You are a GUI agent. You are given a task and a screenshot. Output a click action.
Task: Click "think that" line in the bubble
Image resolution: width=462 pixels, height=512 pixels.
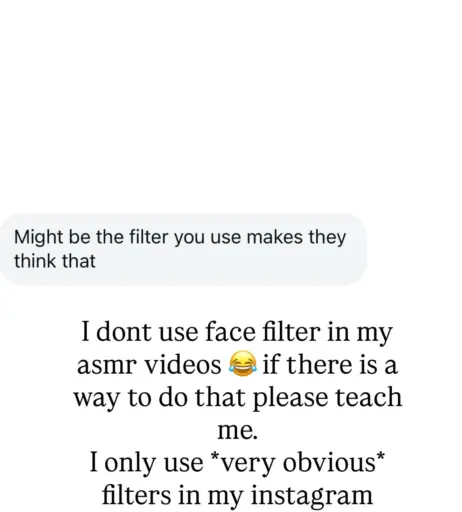pyautogui.click(x=55, y=261)
